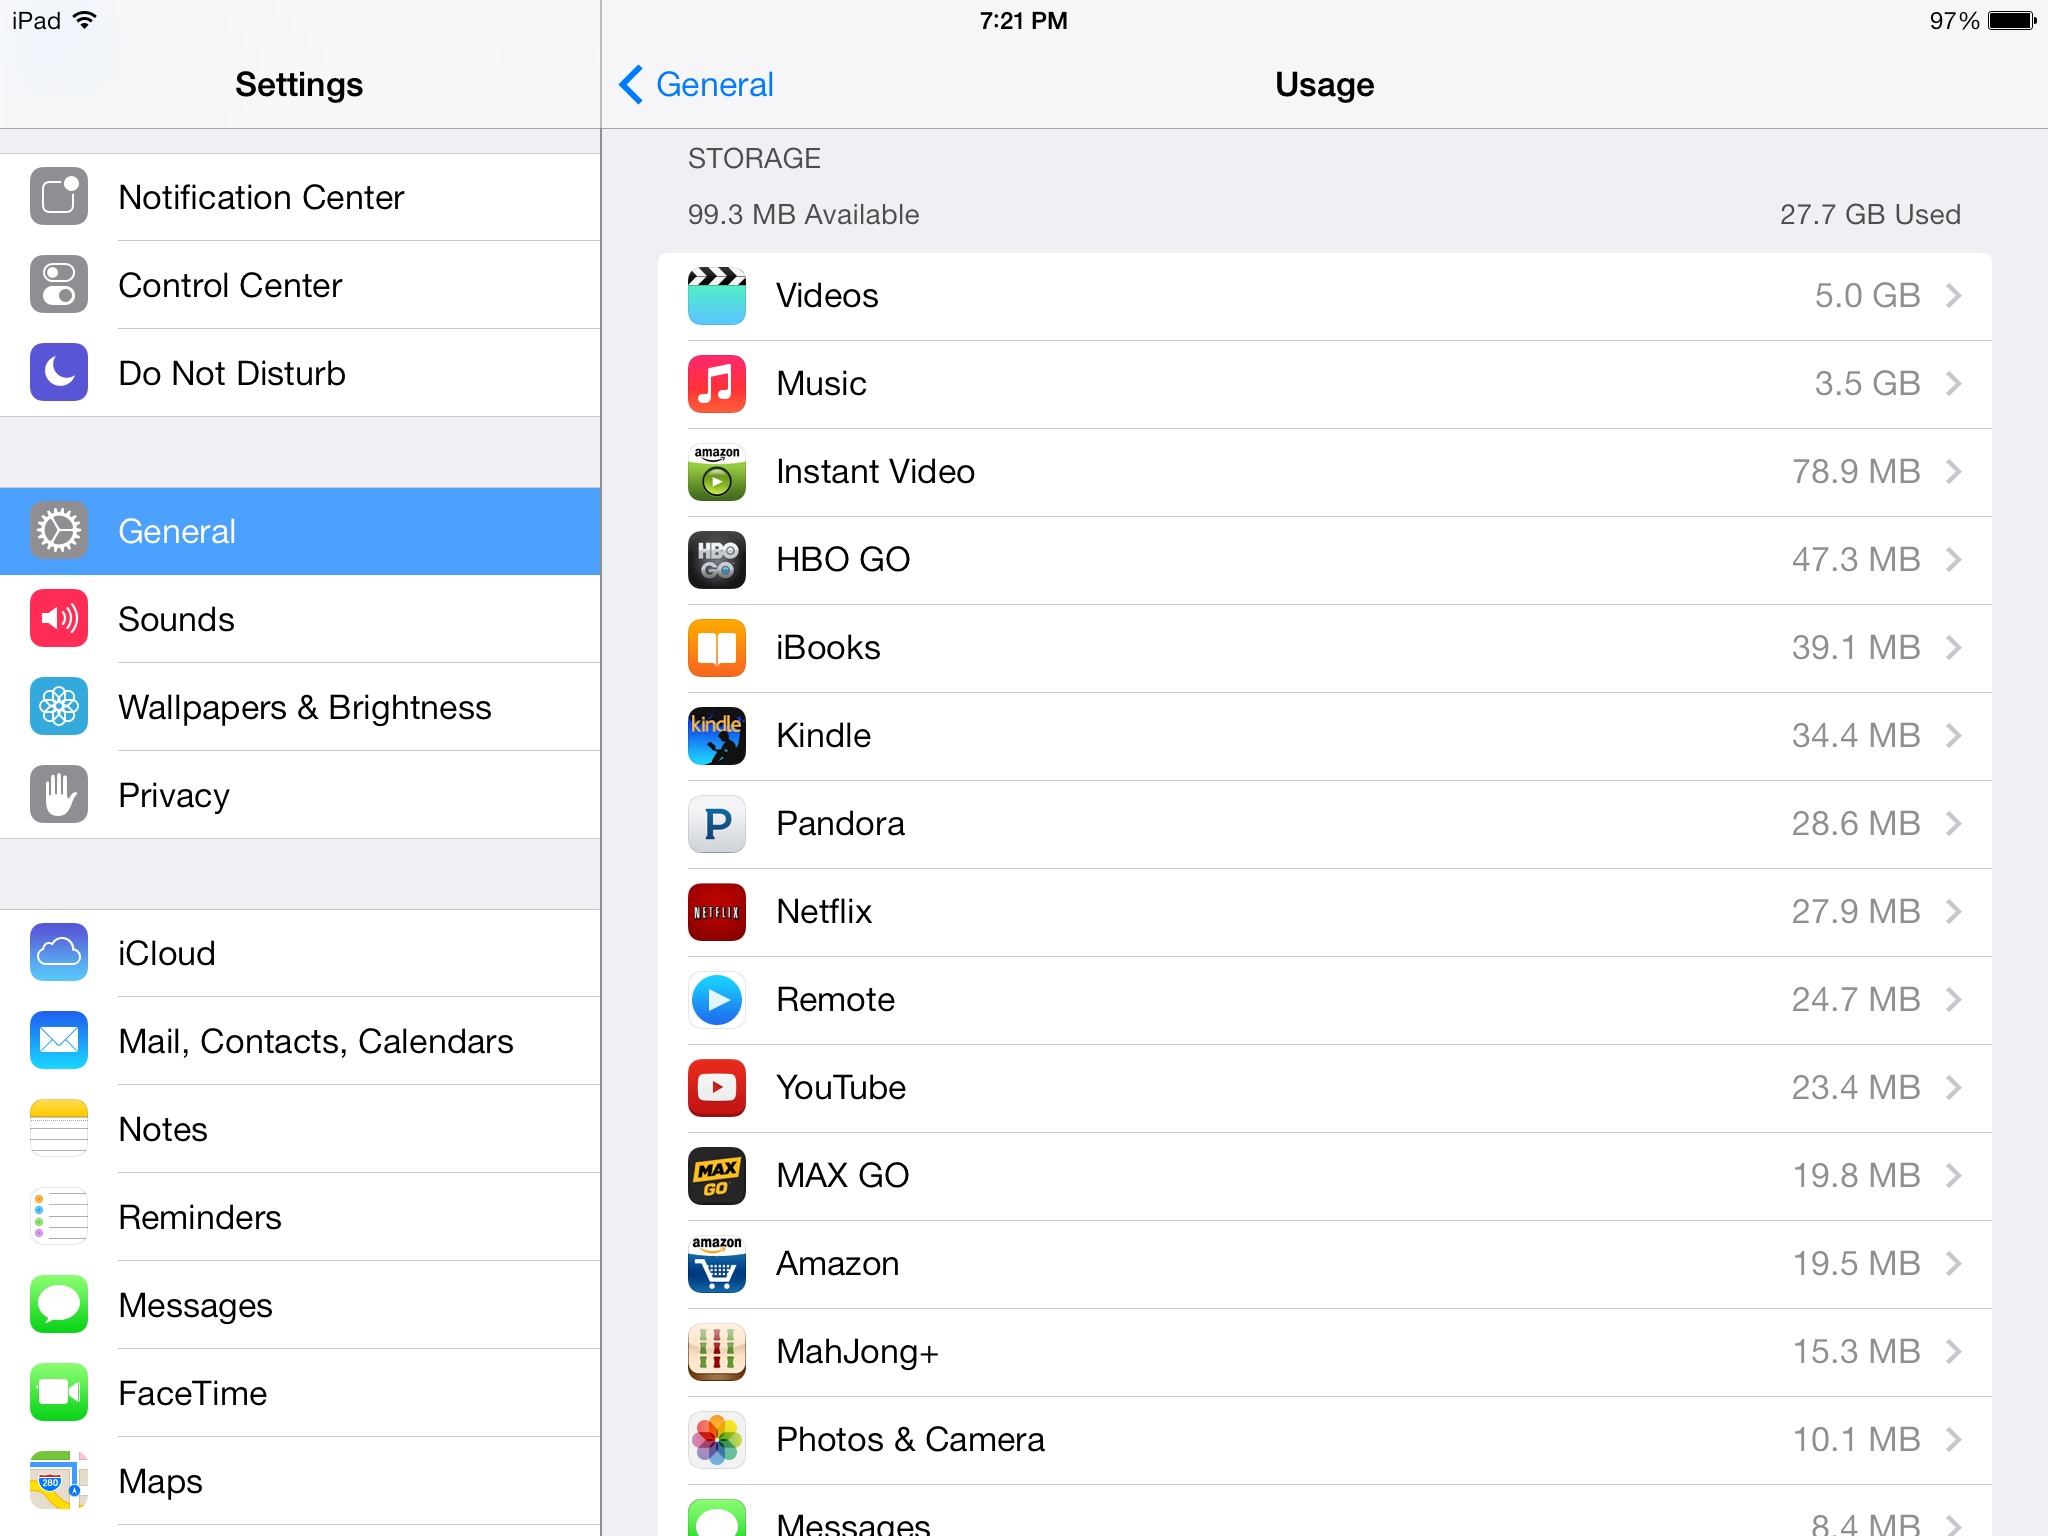The width and height of the screenshot is (2048, 1536).
Task: Tap the Sounds speaker icon
Action: point(59,619)
